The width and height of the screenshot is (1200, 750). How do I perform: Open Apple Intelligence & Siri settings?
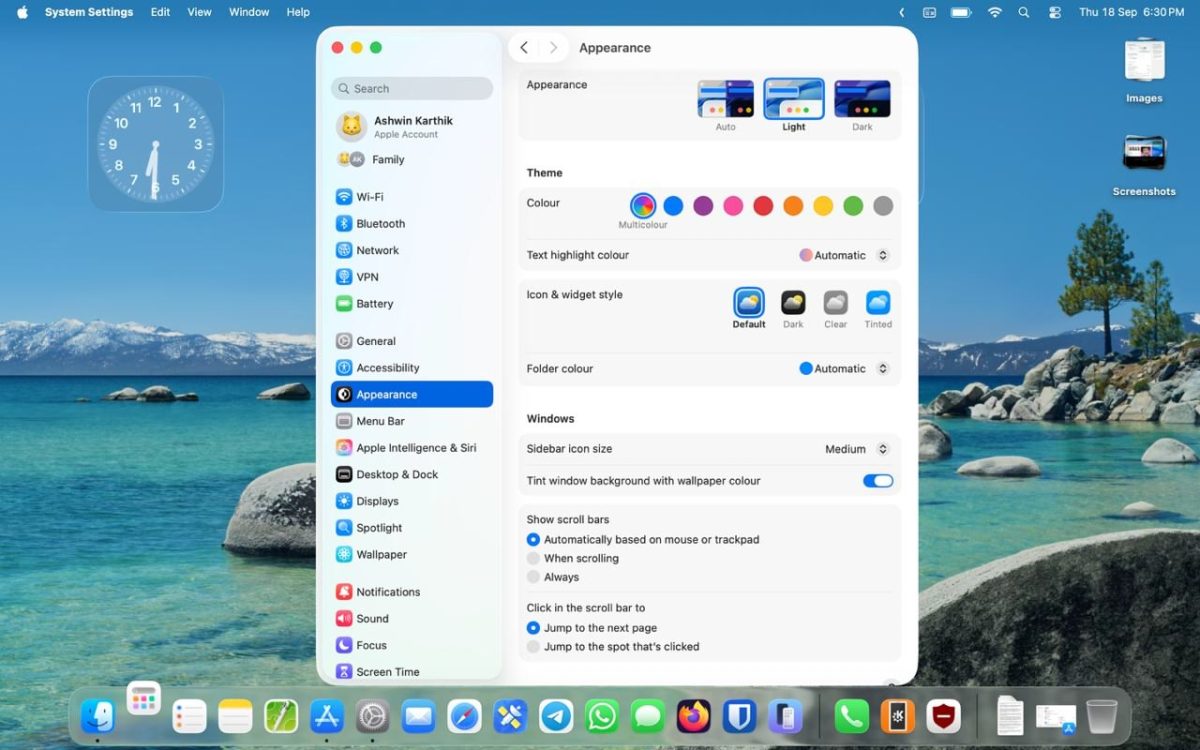(412, 448)
